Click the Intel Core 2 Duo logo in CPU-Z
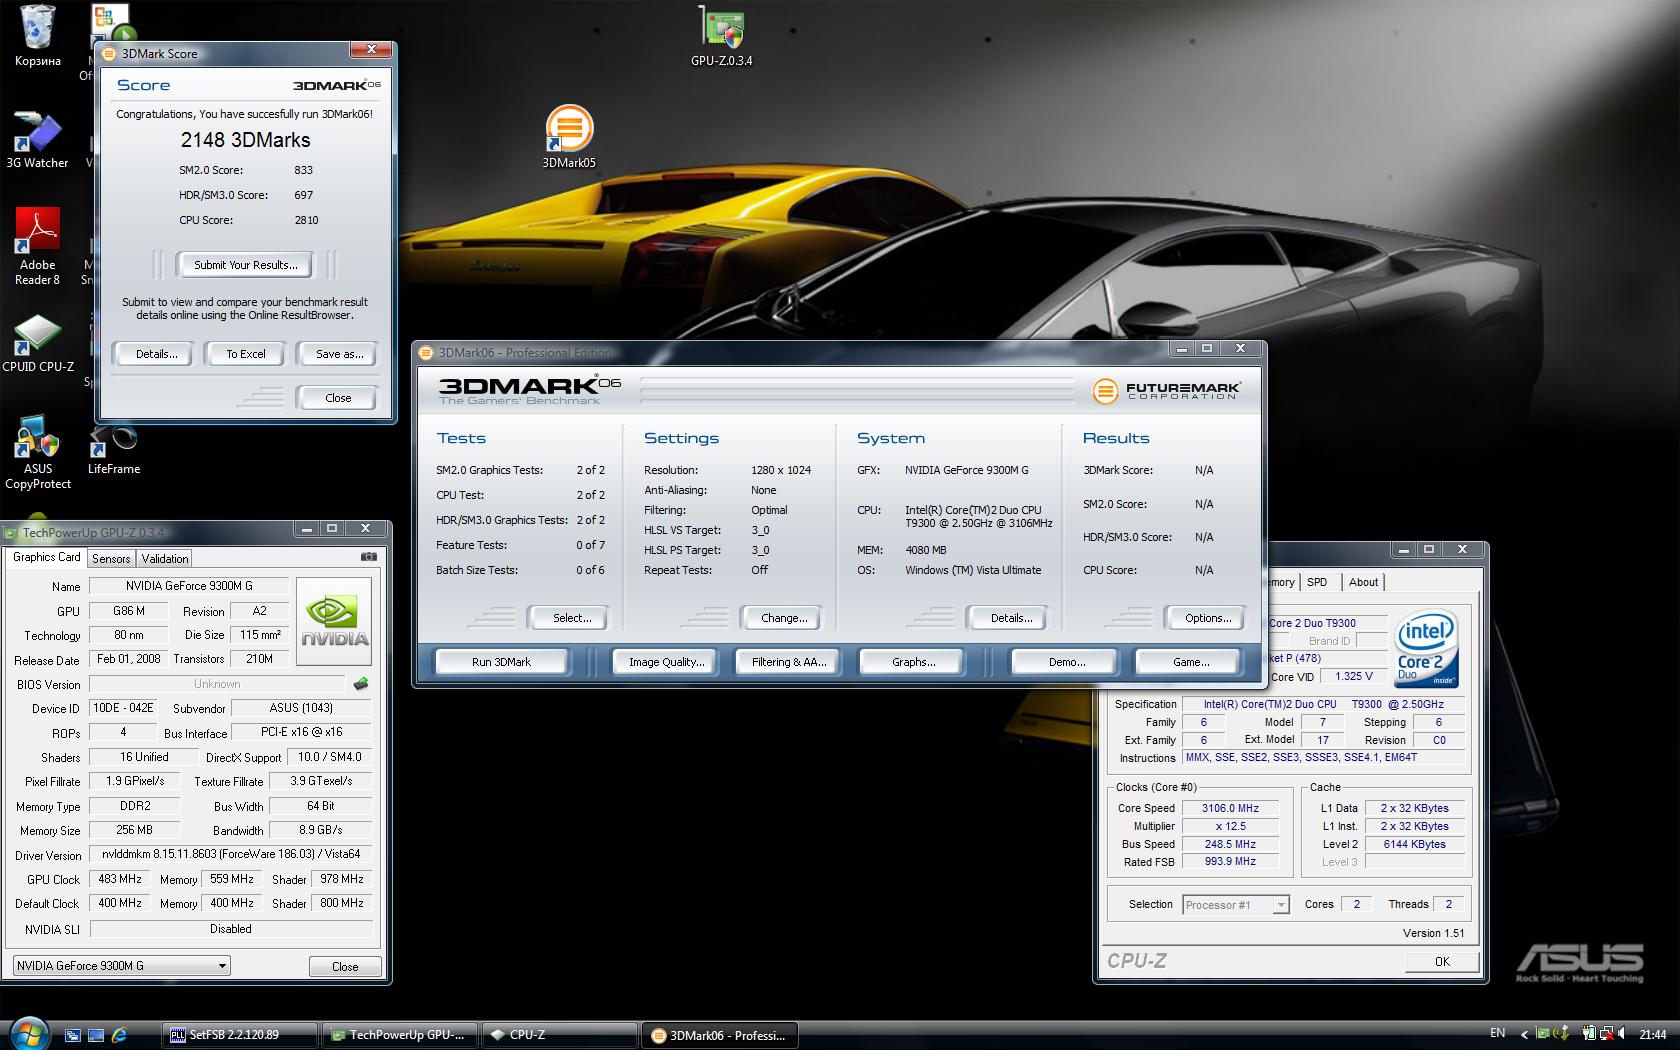This screenshot has height=1050, width=1680. tap(1426, 648)
